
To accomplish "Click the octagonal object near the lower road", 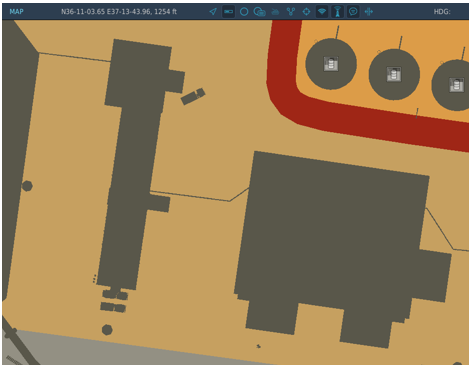I will point(107,330).
